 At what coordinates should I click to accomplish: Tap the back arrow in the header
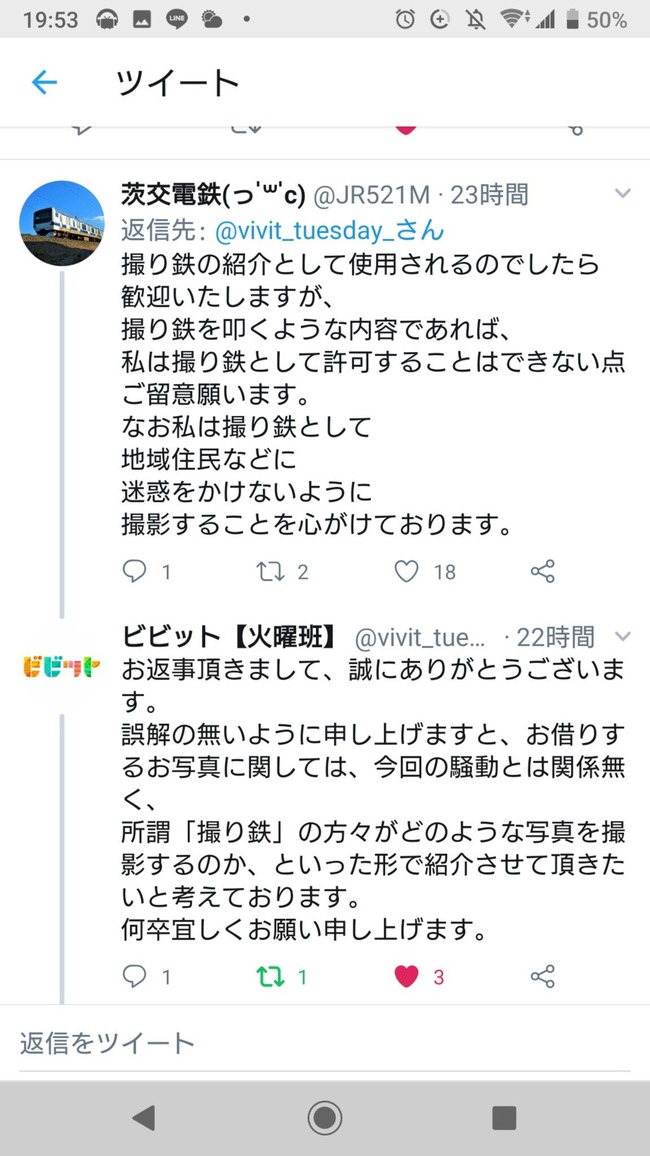point(45,82)
